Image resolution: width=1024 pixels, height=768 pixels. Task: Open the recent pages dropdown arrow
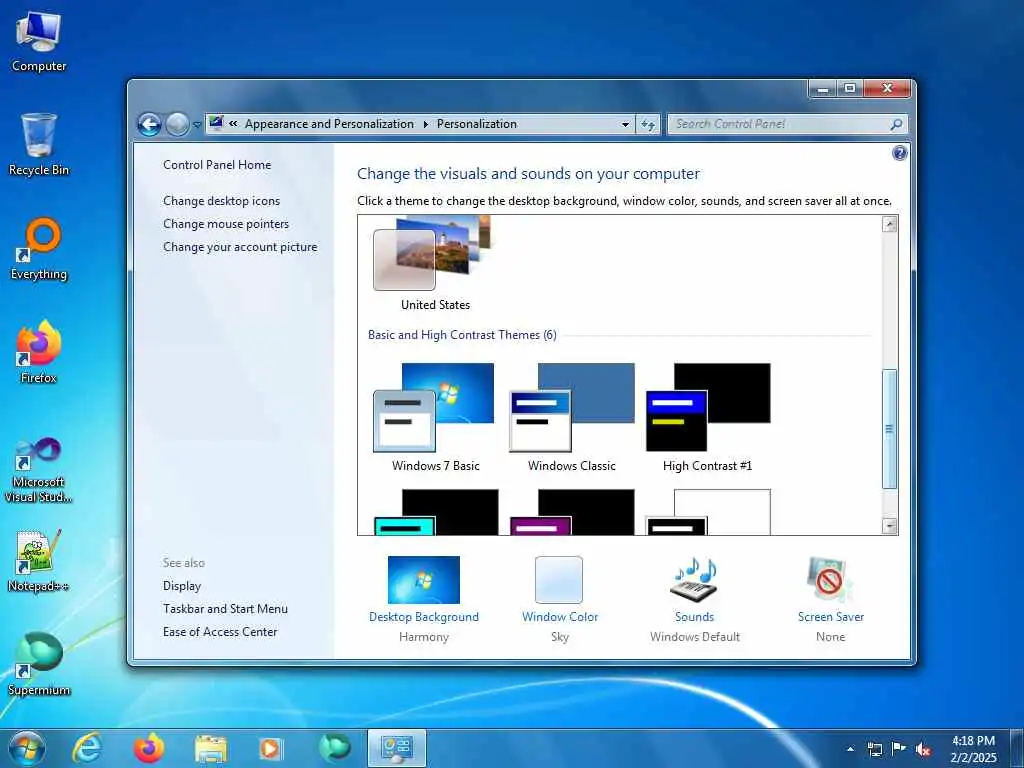tap(197, 124)
